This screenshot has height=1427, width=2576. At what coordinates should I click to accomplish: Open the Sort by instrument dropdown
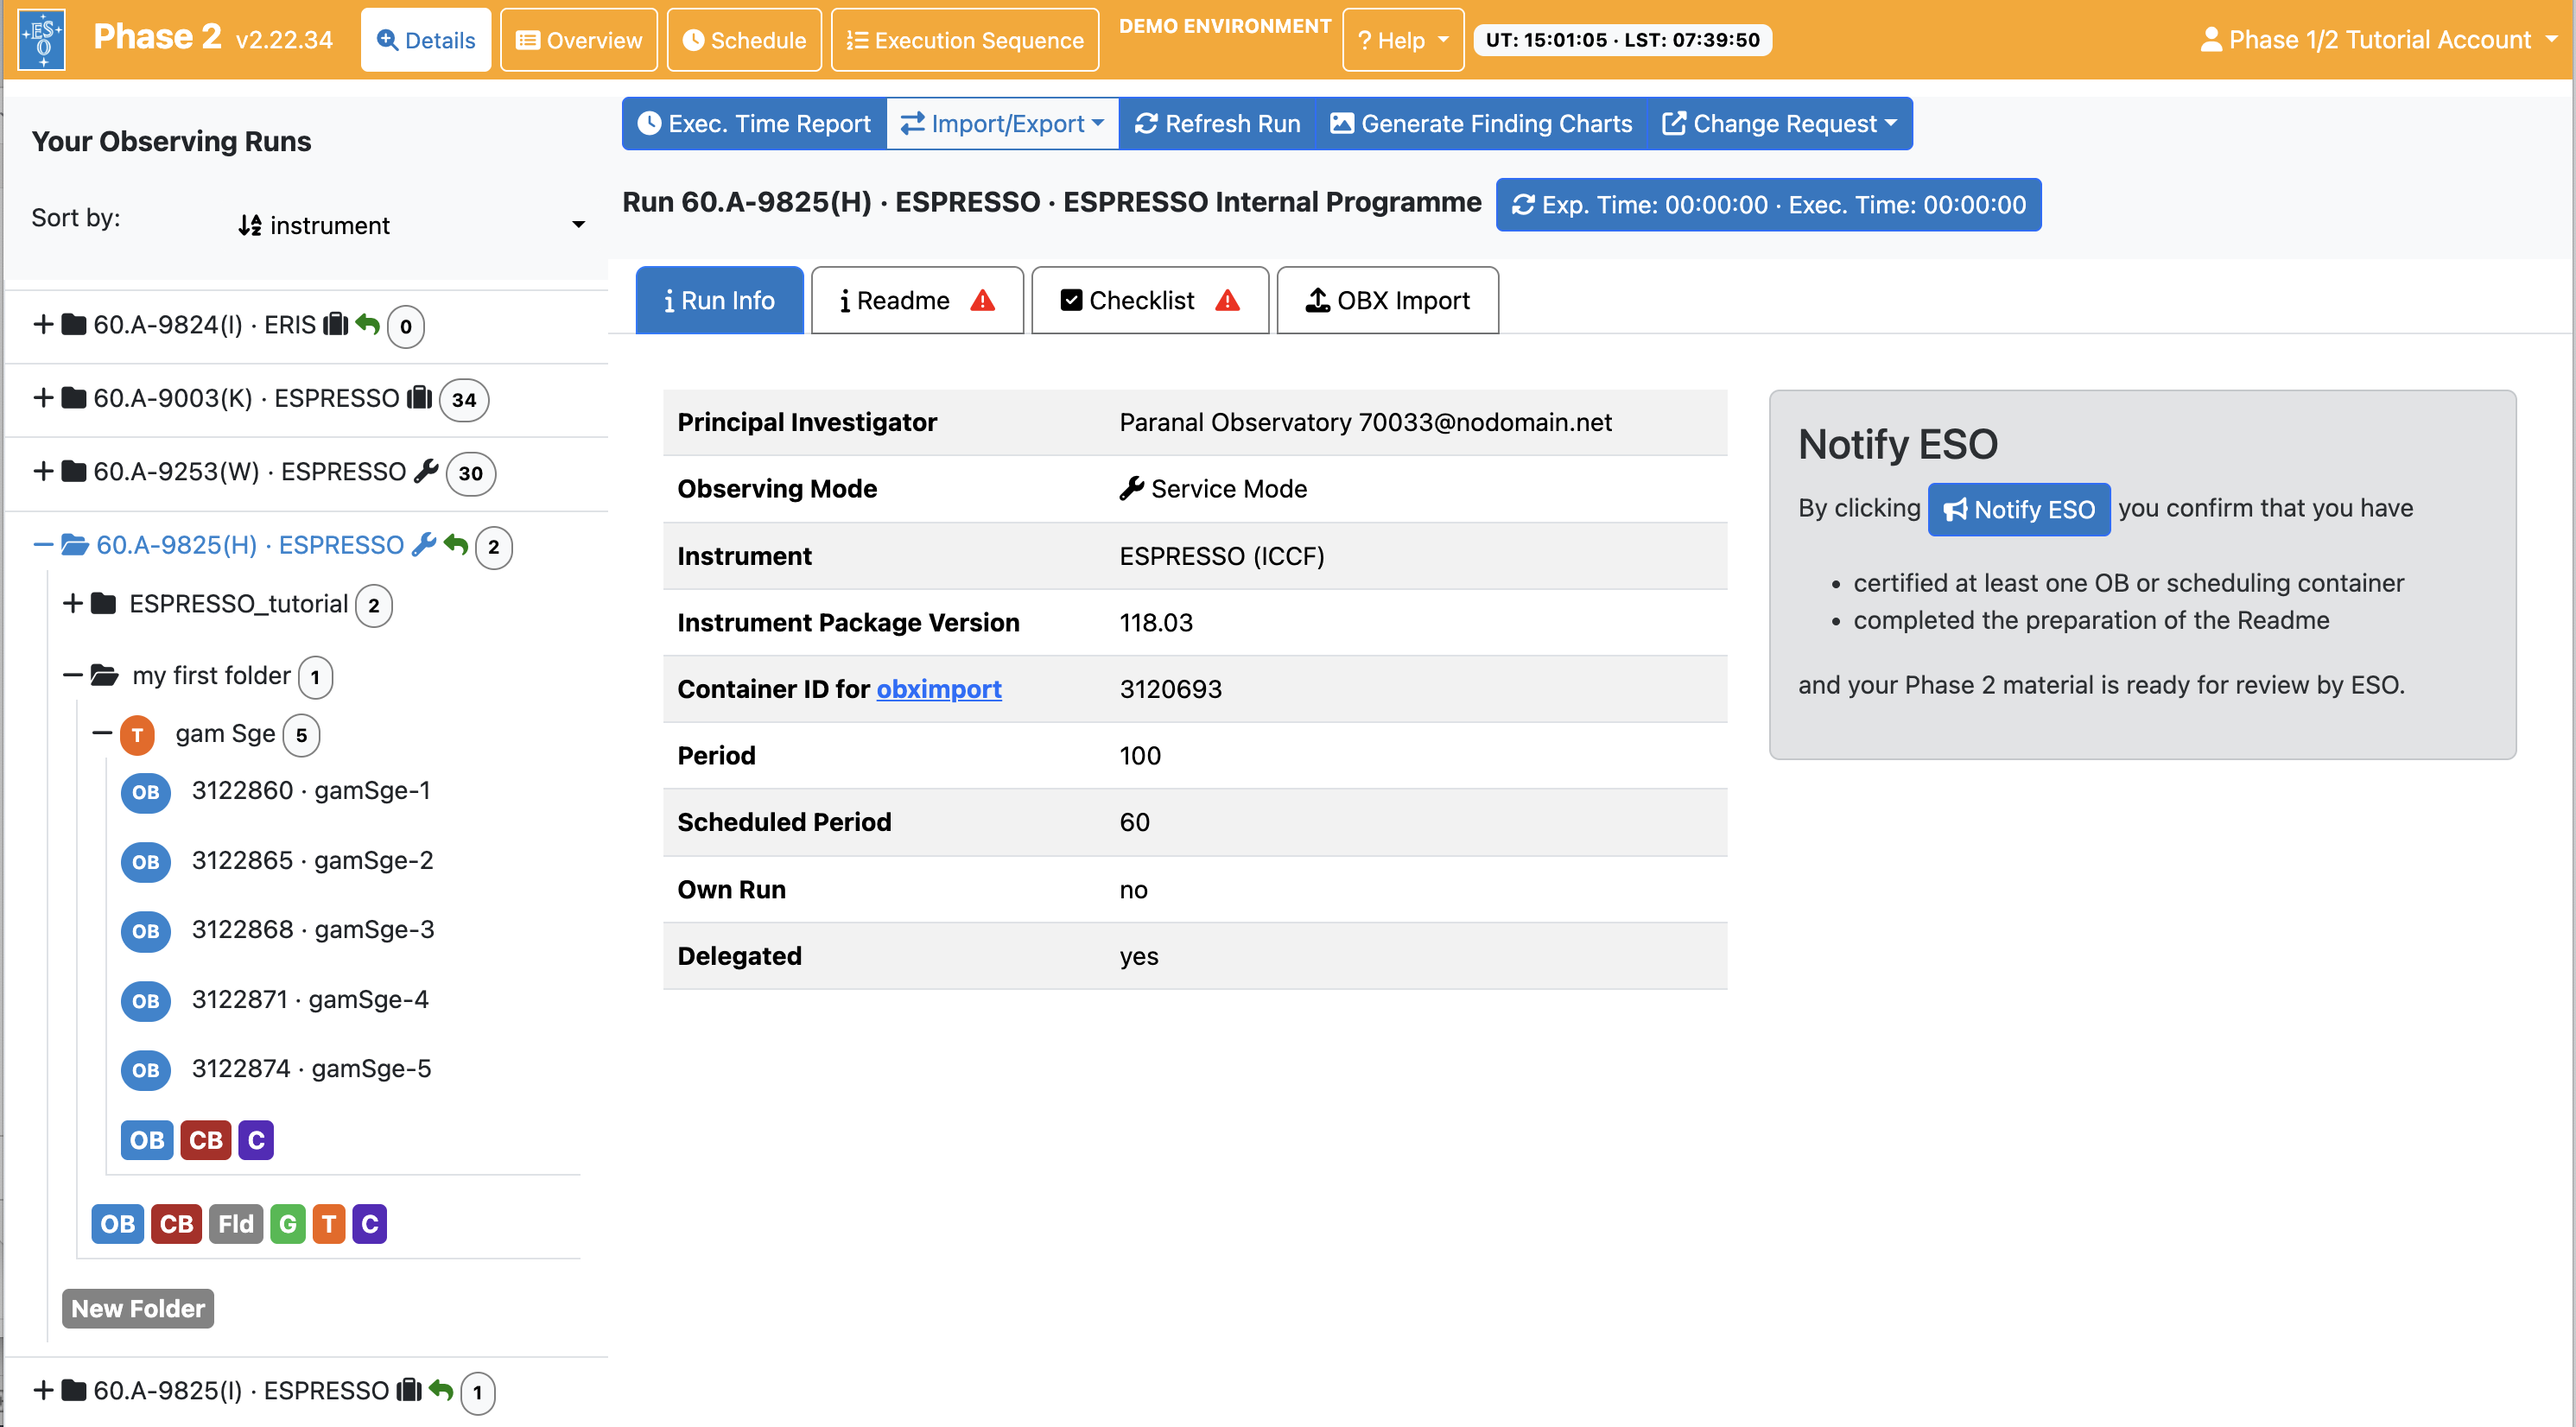(411, 225)
